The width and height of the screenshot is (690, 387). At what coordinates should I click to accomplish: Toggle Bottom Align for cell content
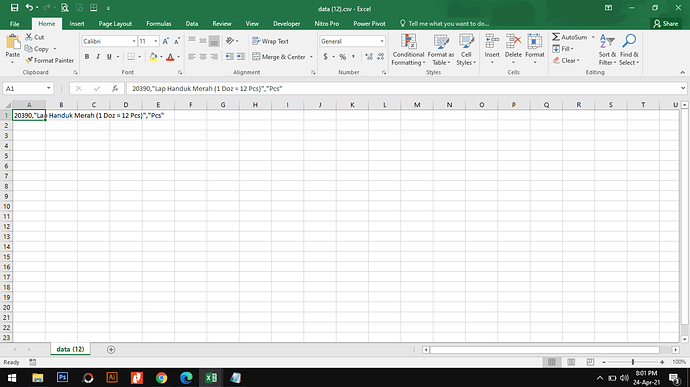point(214,41)
